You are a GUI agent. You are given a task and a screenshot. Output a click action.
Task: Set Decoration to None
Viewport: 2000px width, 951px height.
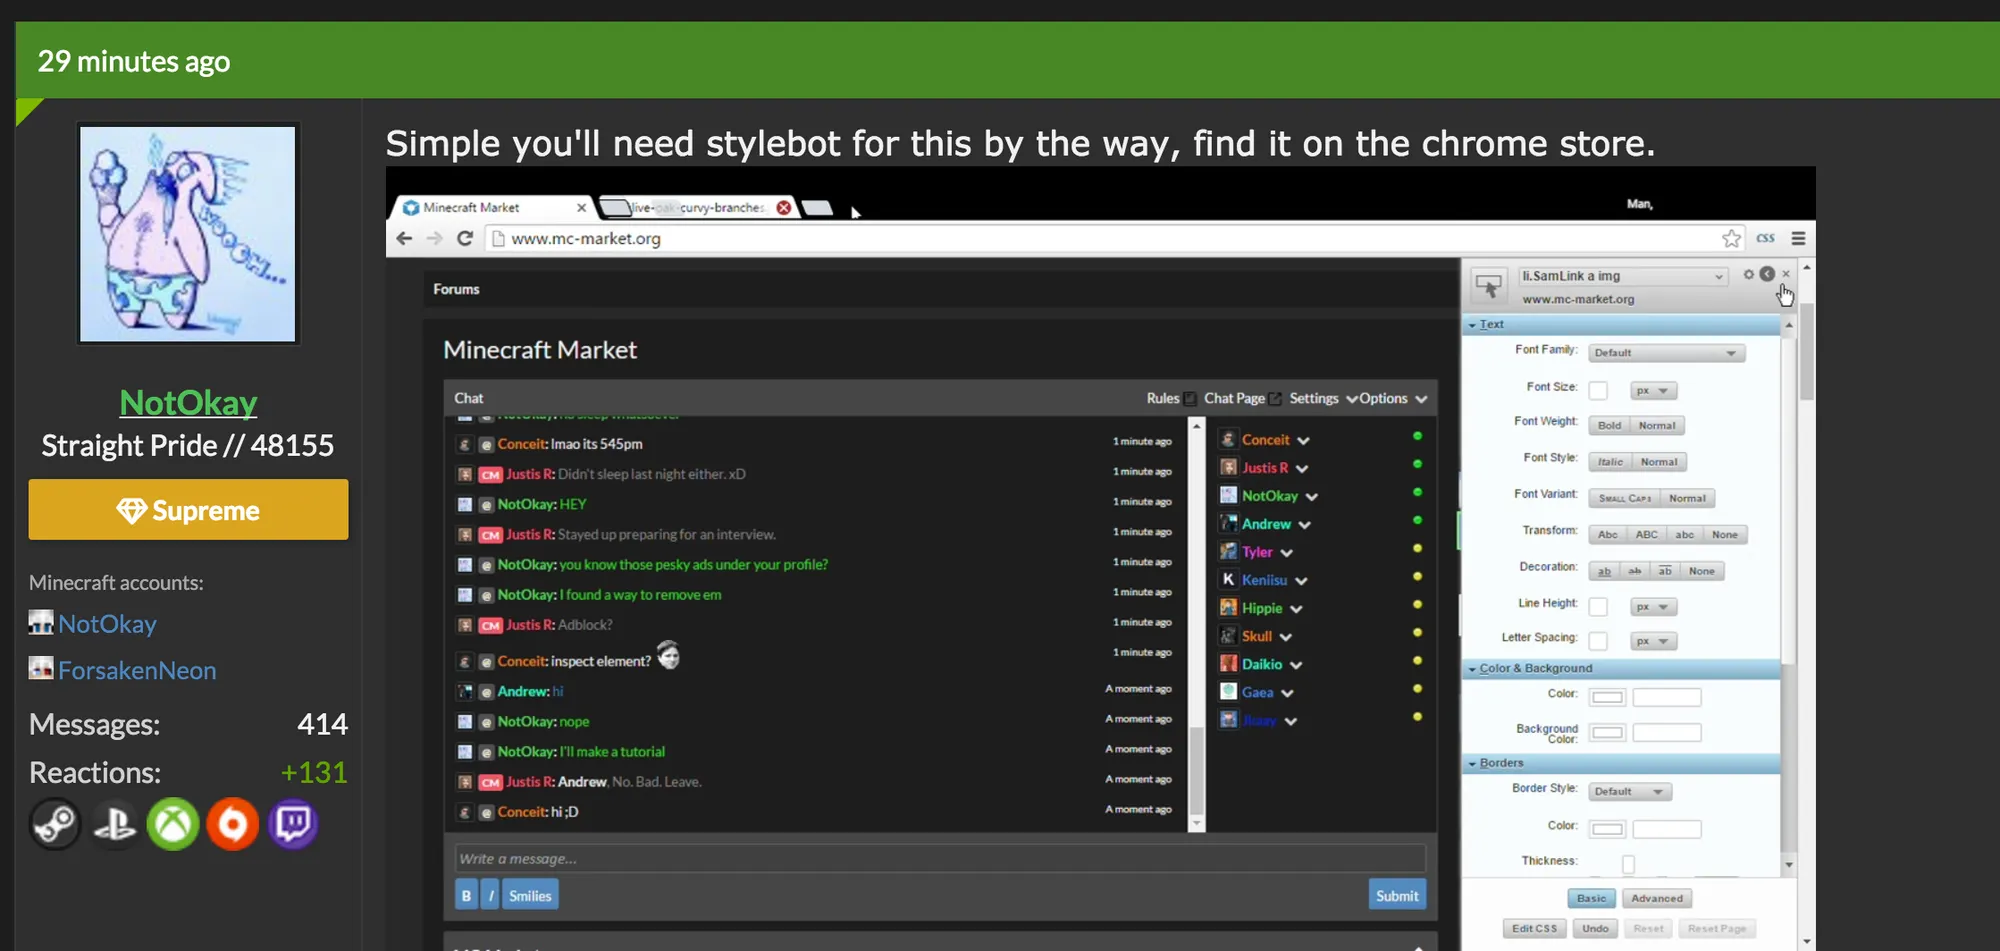pyautogui.click(x=1702, y=571)
